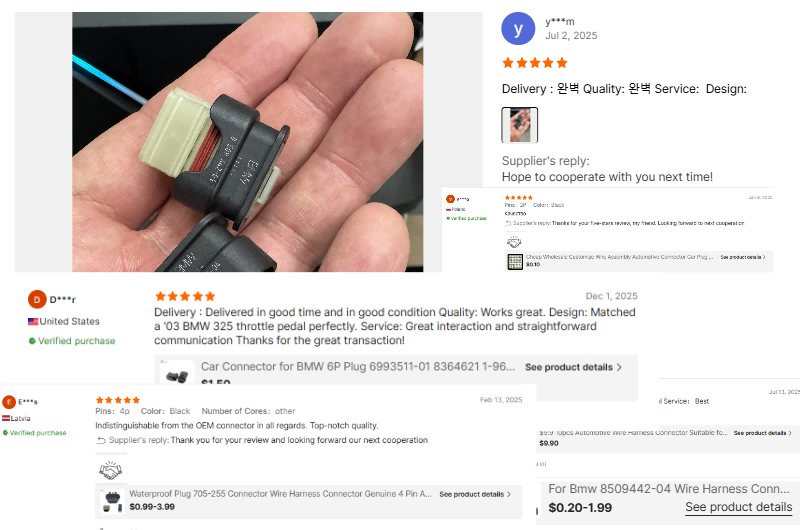Click the five-star rating on D***r's review
Screen dimensions: 800x530
[185, 296]
